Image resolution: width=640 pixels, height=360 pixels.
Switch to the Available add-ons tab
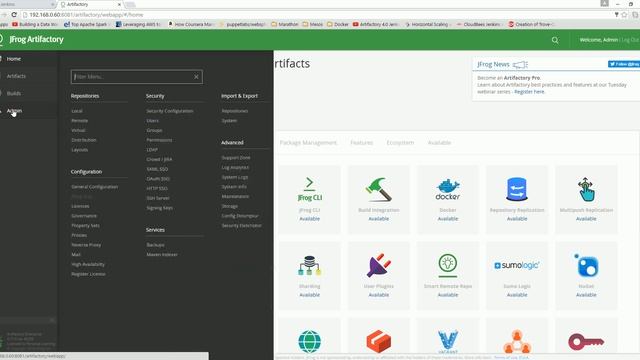439,142
